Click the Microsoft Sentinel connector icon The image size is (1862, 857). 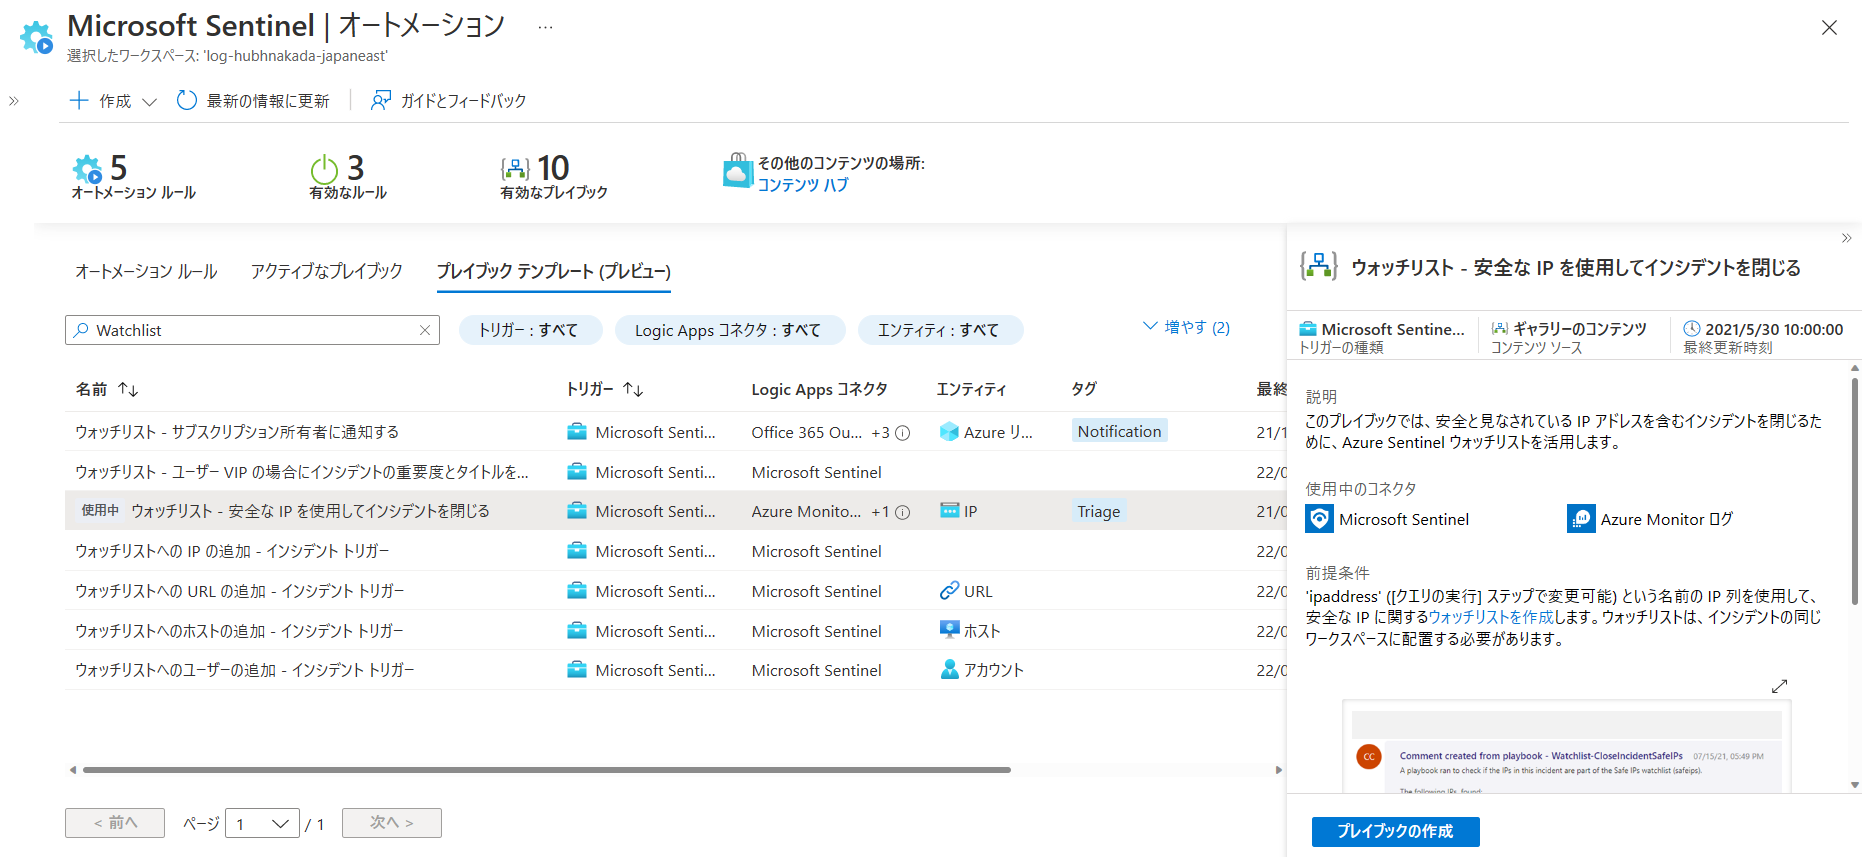click(x=1319, y=519)
